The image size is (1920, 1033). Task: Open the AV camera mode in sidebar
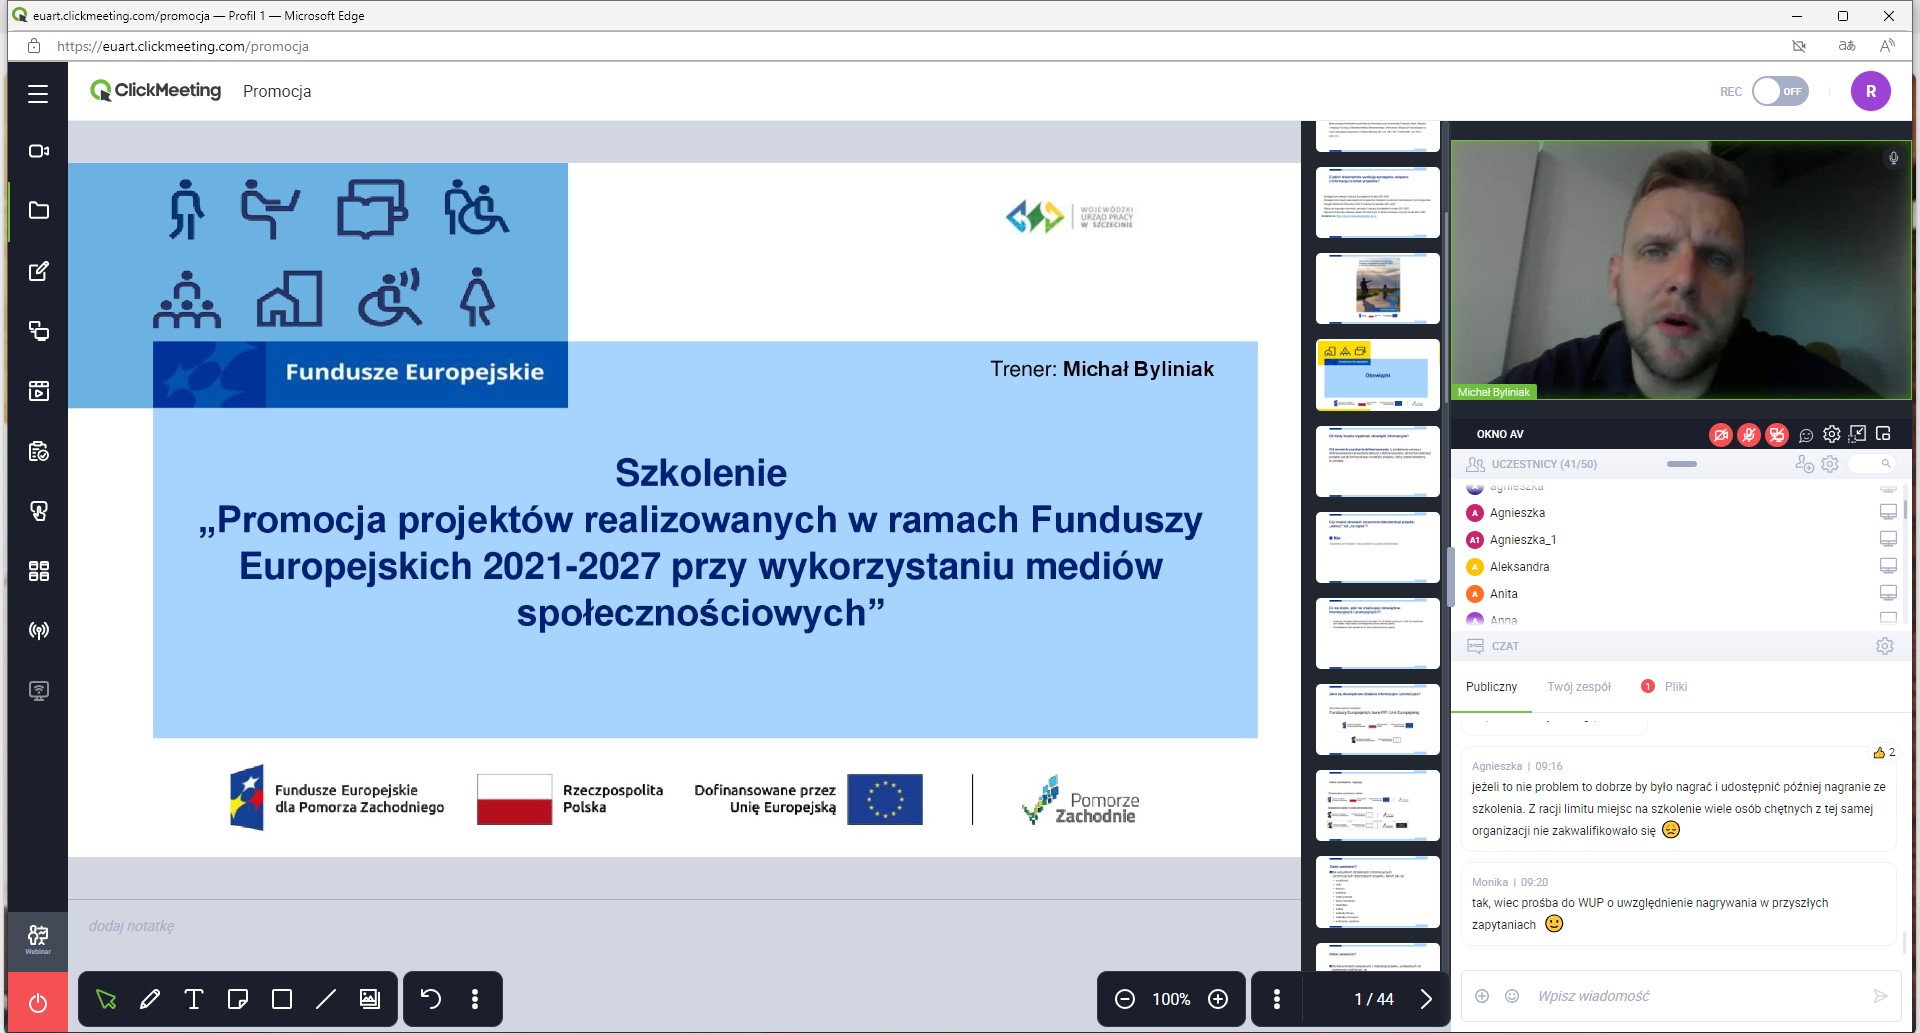tap(38, 151)
